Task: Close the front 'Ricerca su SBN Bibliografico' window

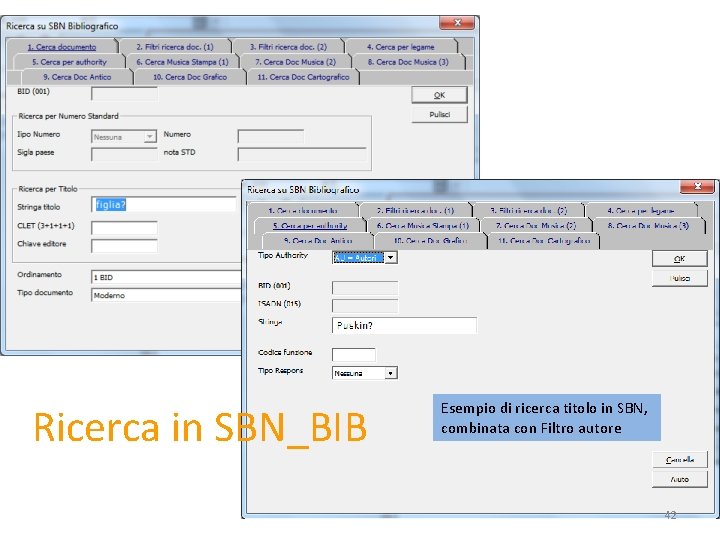Action: pos(698,186)
